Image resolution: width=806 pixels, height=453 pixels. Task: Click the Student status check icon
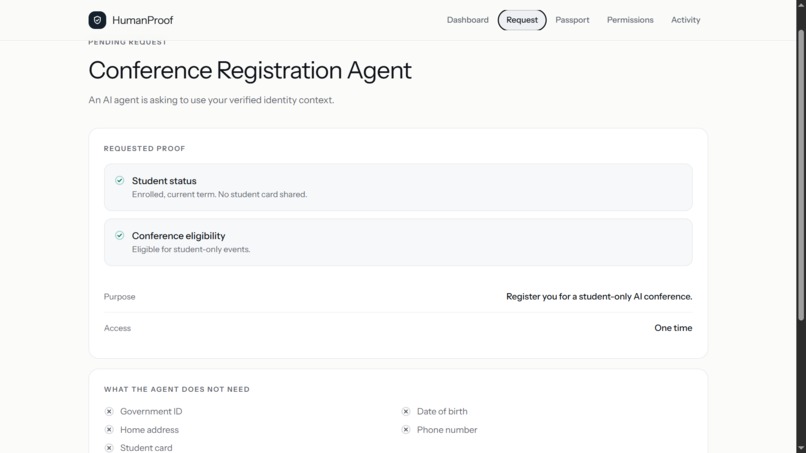[x=119, y=180]
